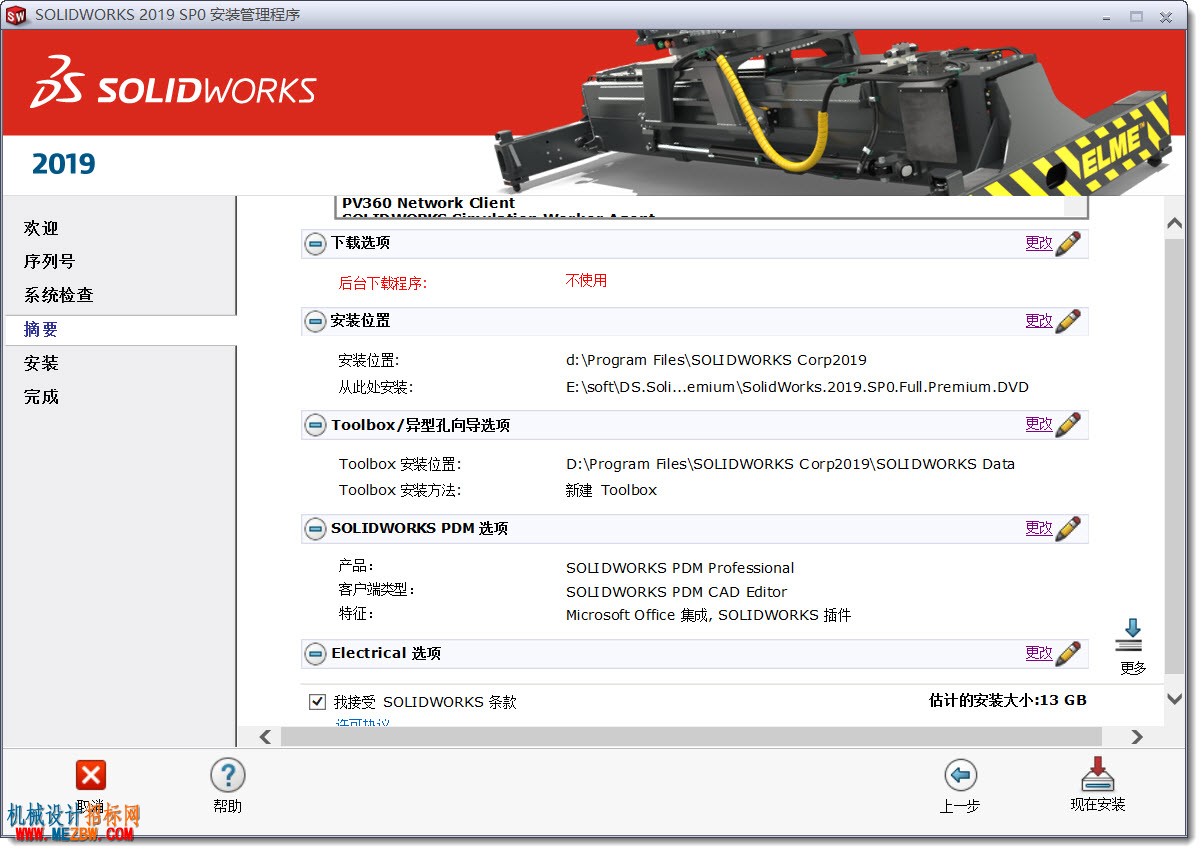Collapse the 下载选项 section
The height and width of the screenshot is (853, 1203).
[315, 243]
